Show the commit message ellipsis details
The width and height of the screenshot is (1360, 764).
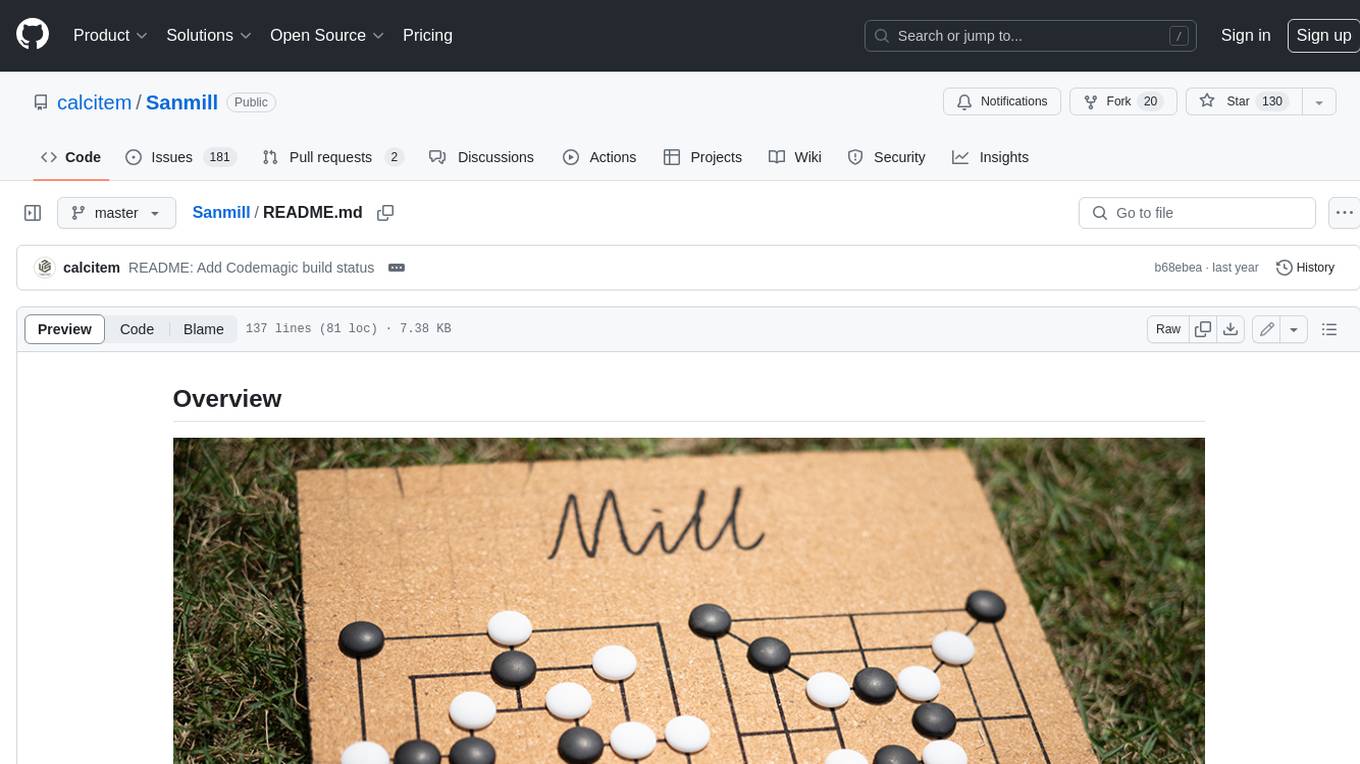click(396, 268)
